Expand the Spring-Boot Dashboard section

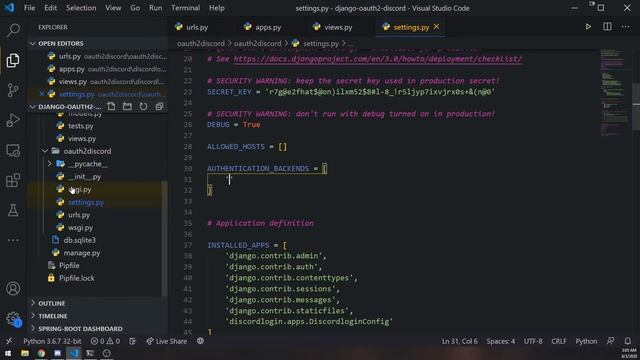80,329
